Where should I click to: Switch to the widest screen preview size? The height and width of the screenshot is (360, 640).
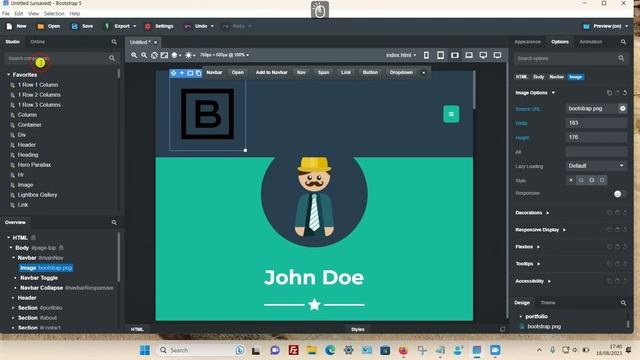[497, 55]
